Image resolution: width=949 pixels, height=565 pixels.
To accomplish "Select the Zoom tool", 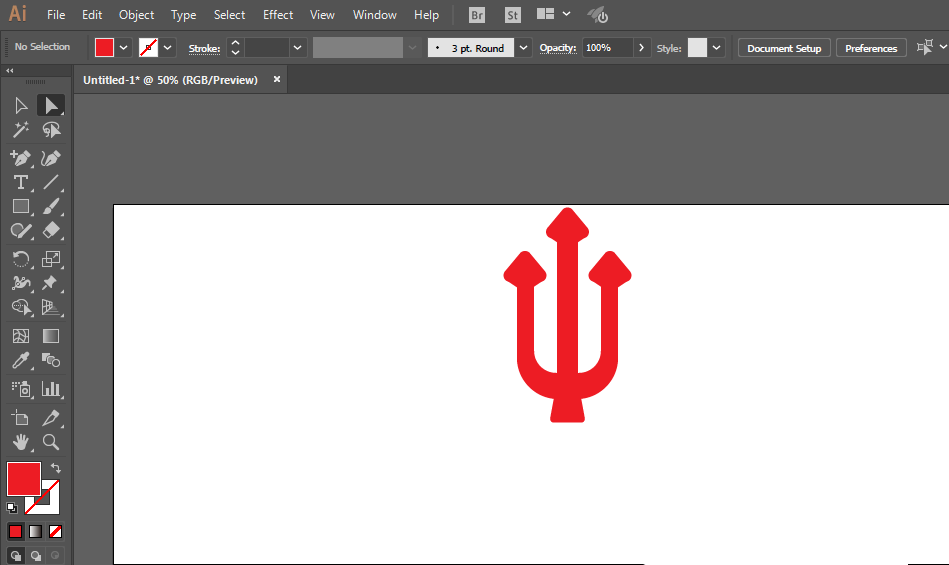I will pyautogui.click(x=51, y=442).
